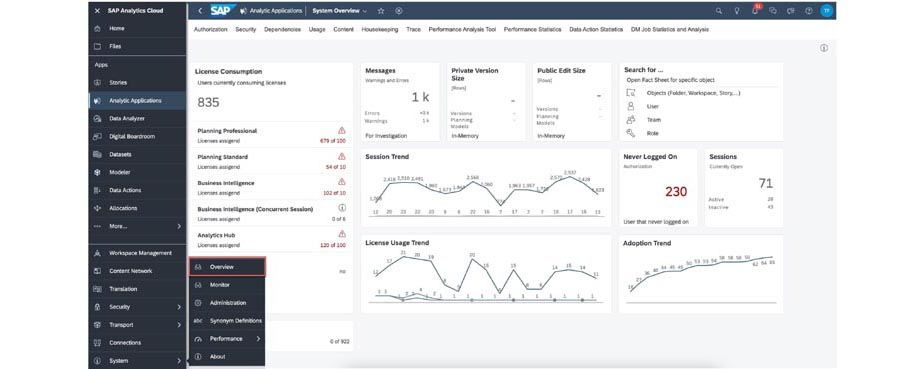Click the circled close icon beside the star
905x369 pixels.
[x=399, y=10]
